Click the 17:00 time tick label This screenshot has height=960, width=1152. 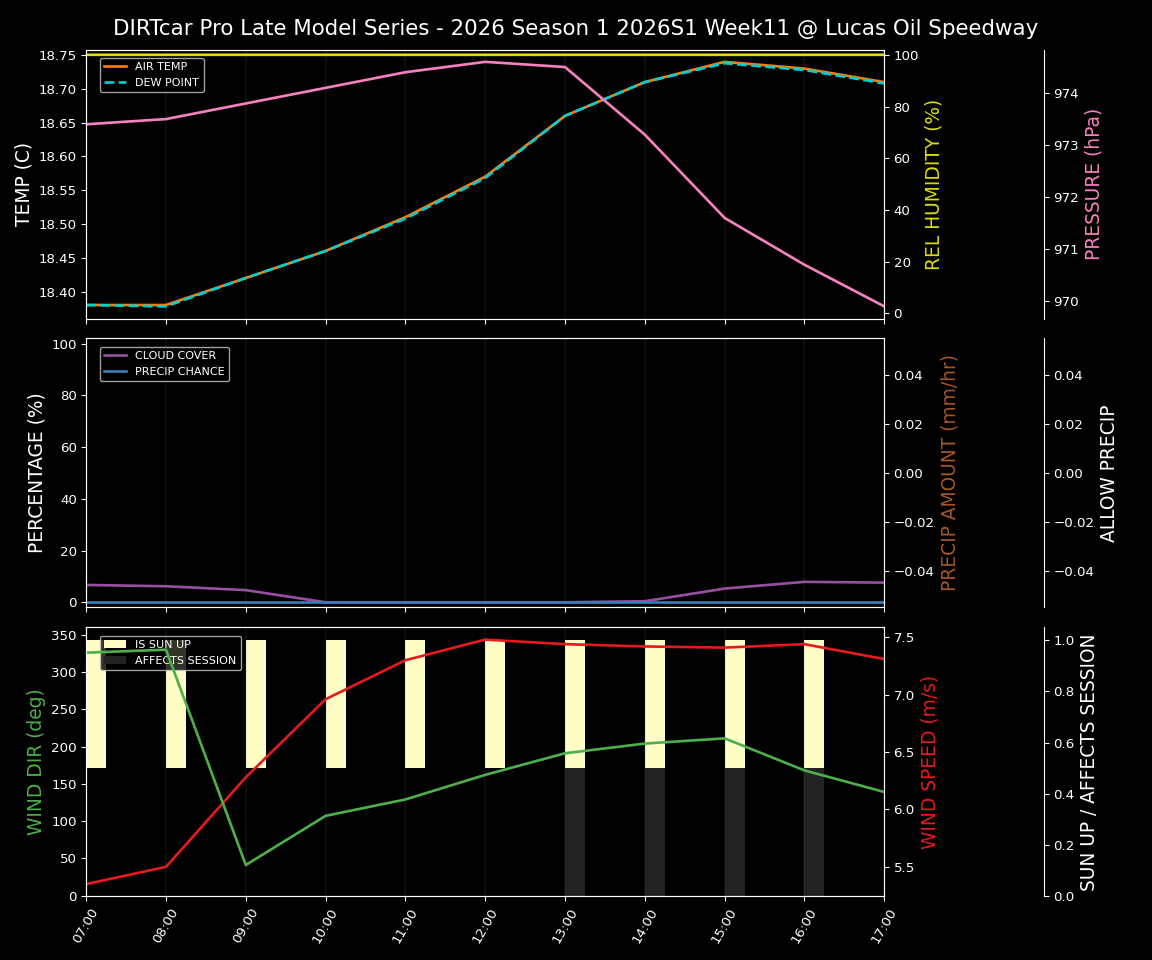tap(883, 925)
